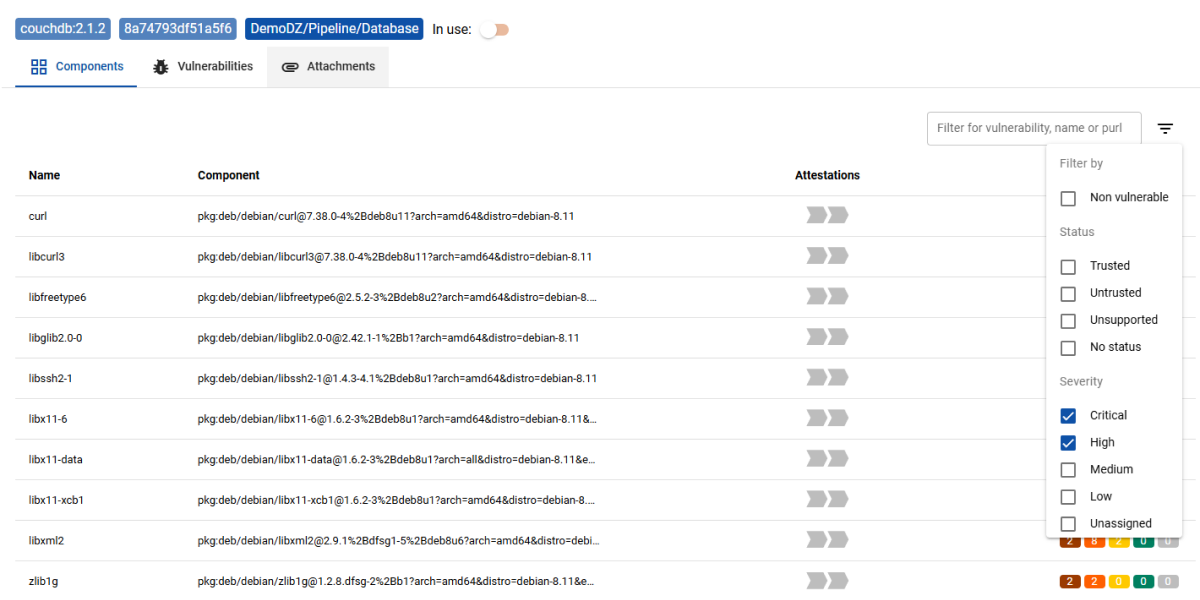
Task: Select the libx11-6 row name
Action: click(48, 419)
